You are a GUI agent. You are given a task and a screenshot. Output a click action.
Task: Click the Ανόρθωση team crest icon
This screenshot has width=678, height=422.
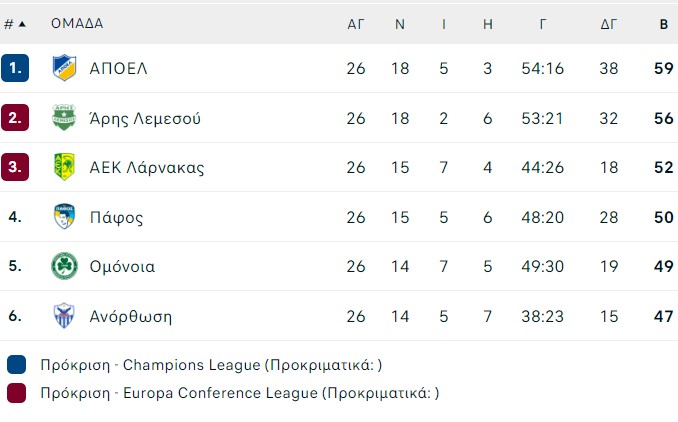(64, 317)
